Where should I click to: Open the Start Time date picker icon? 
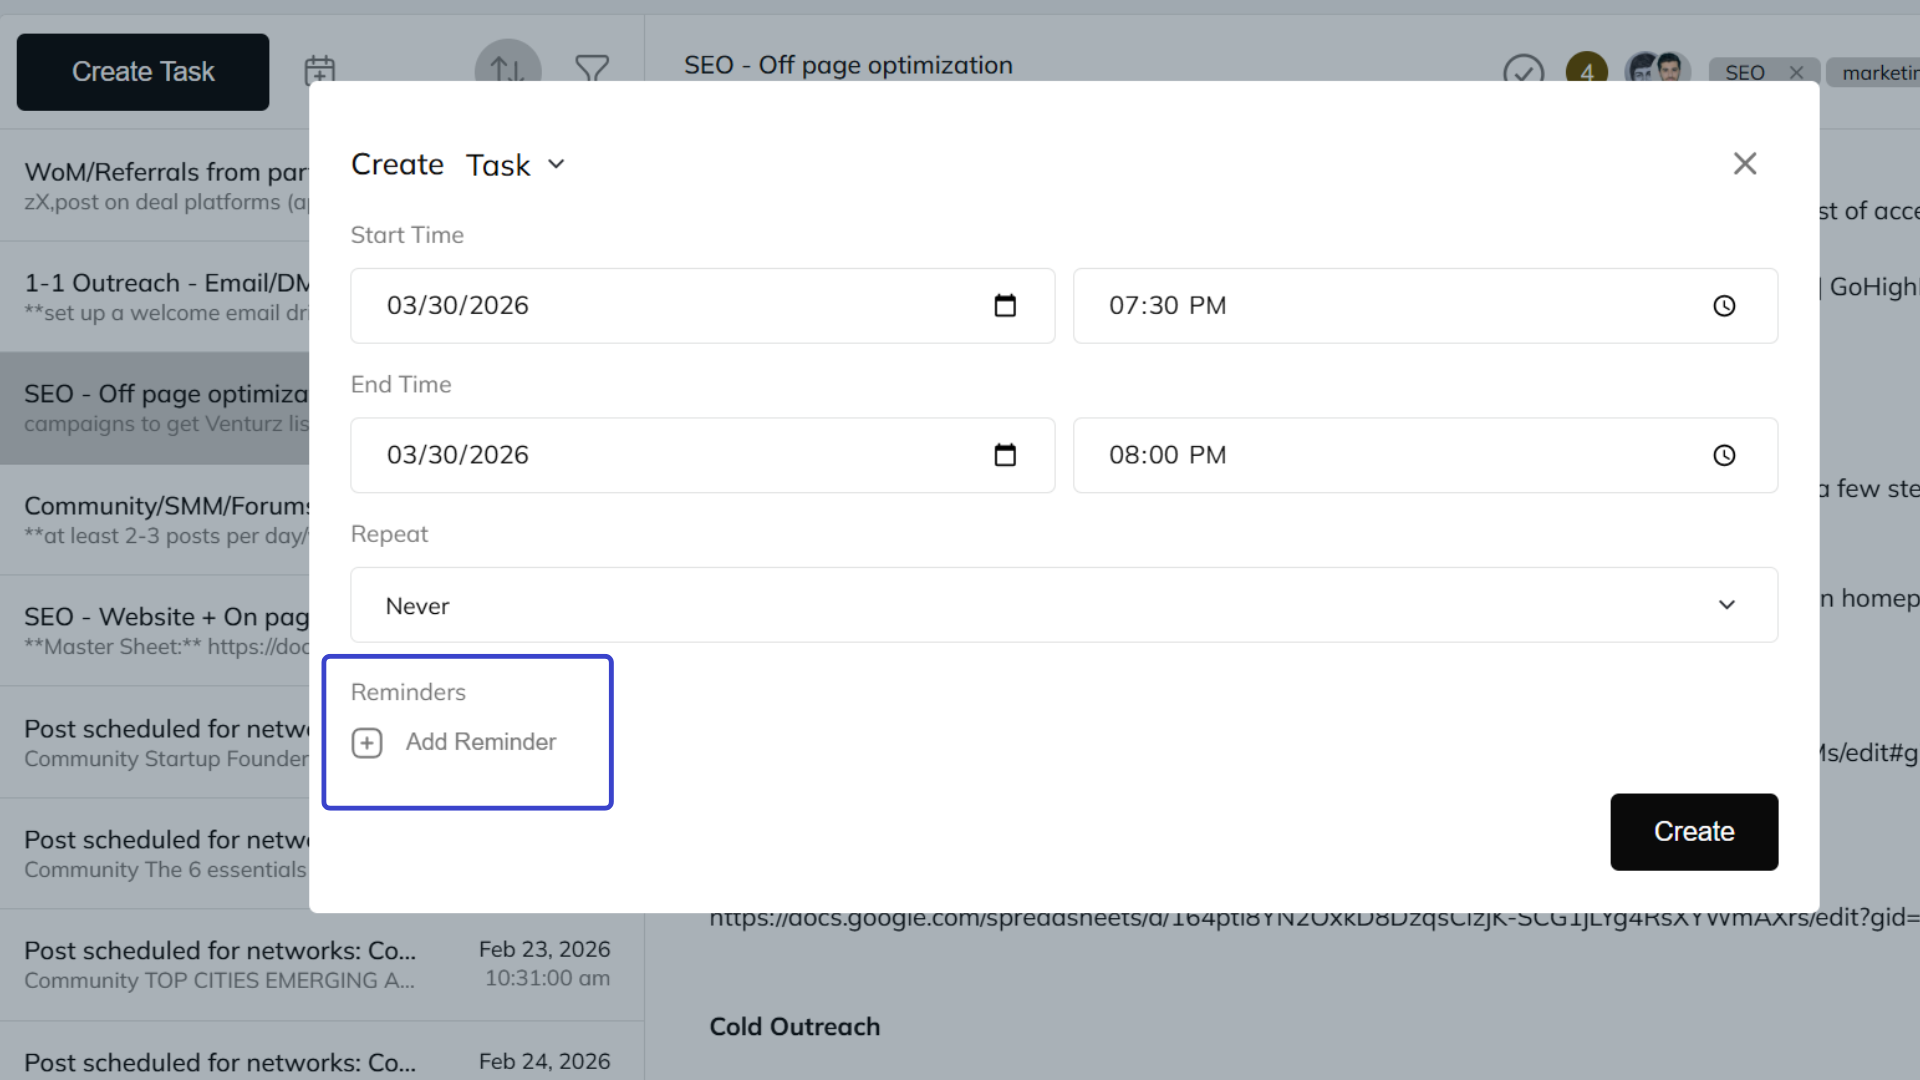[1007, 306]
